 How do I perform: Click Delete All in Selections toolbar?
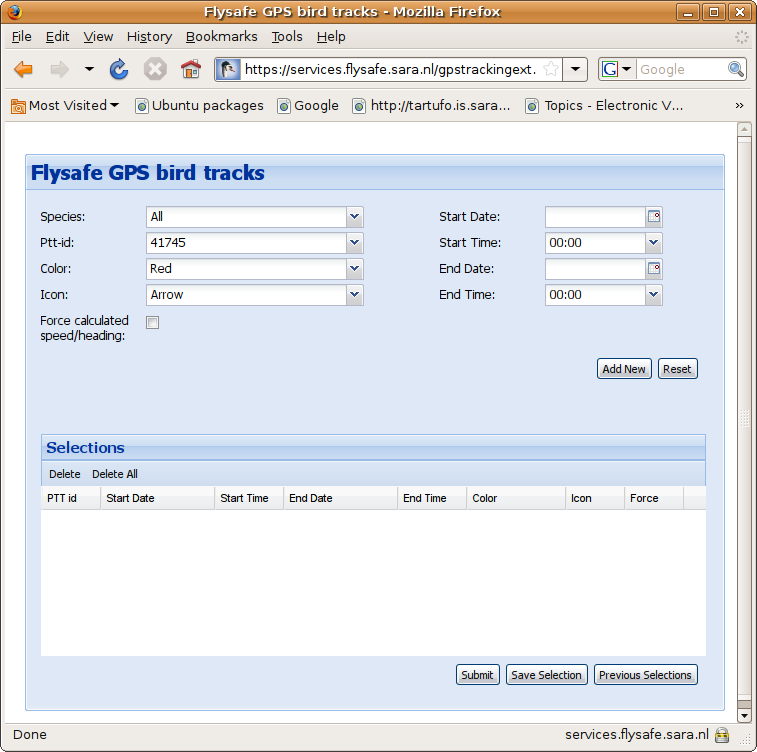pyautogui.click(x=115, y=474)
